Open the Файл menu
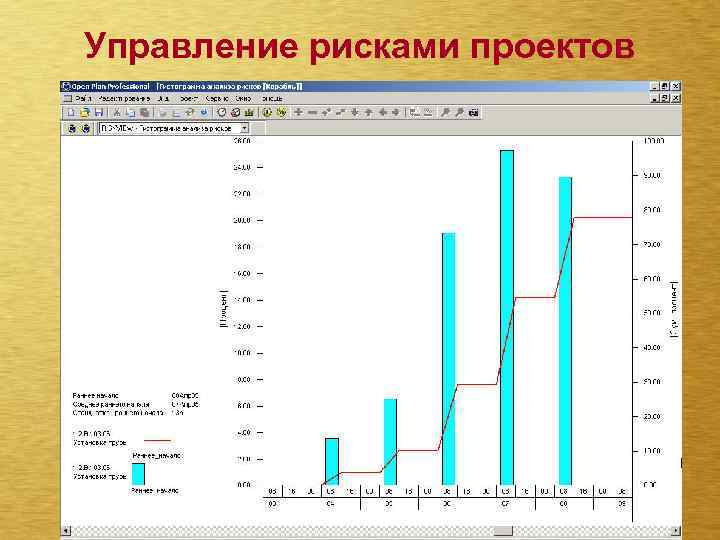720x540 pixels. 84,99
